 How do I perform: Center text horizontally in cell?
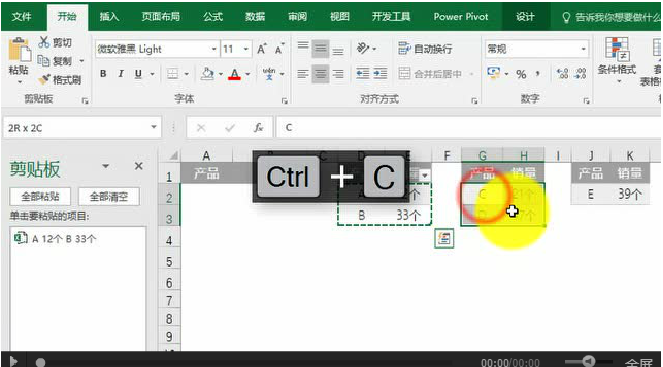pos(321,74)
